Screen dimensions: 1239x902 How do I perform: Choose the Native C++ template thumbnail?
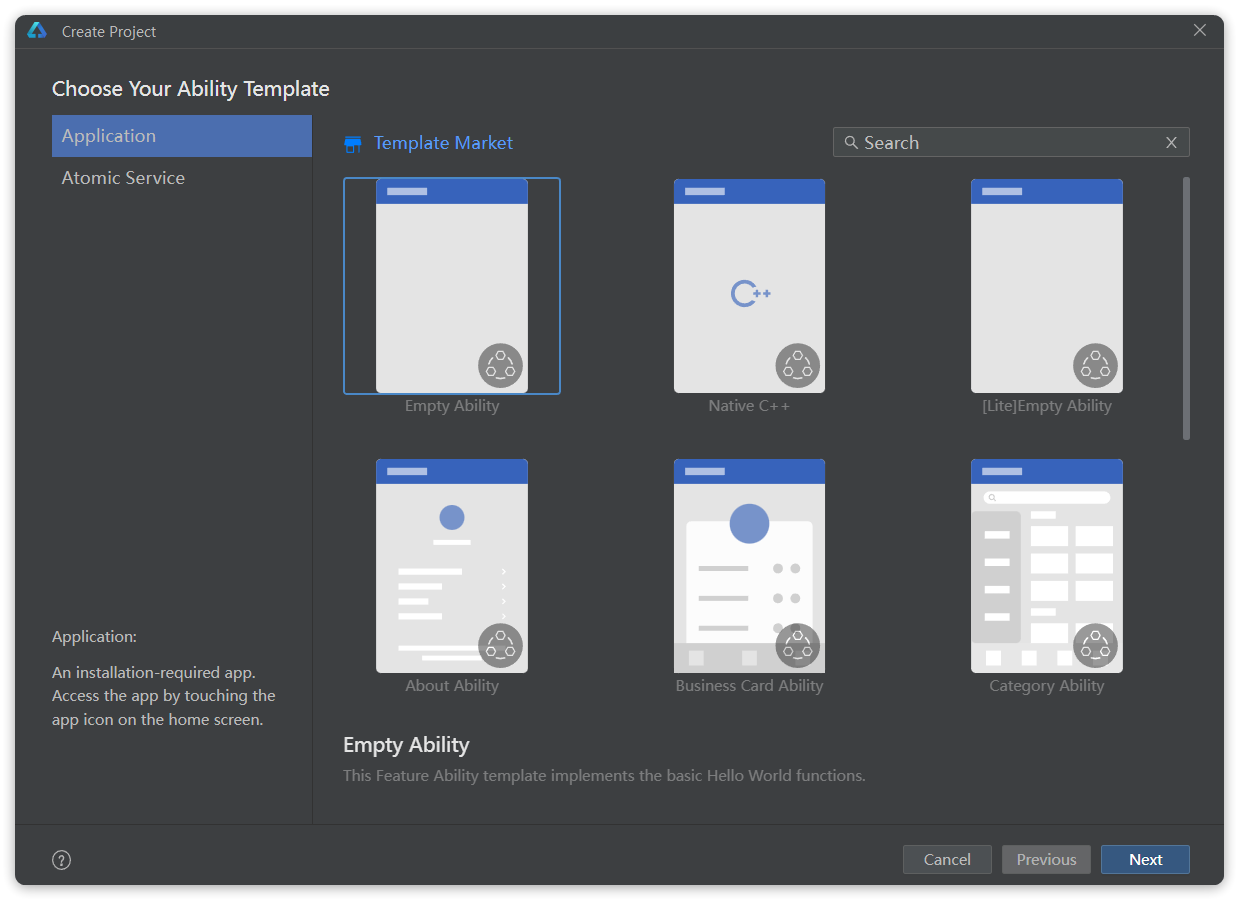click(749, 286)
